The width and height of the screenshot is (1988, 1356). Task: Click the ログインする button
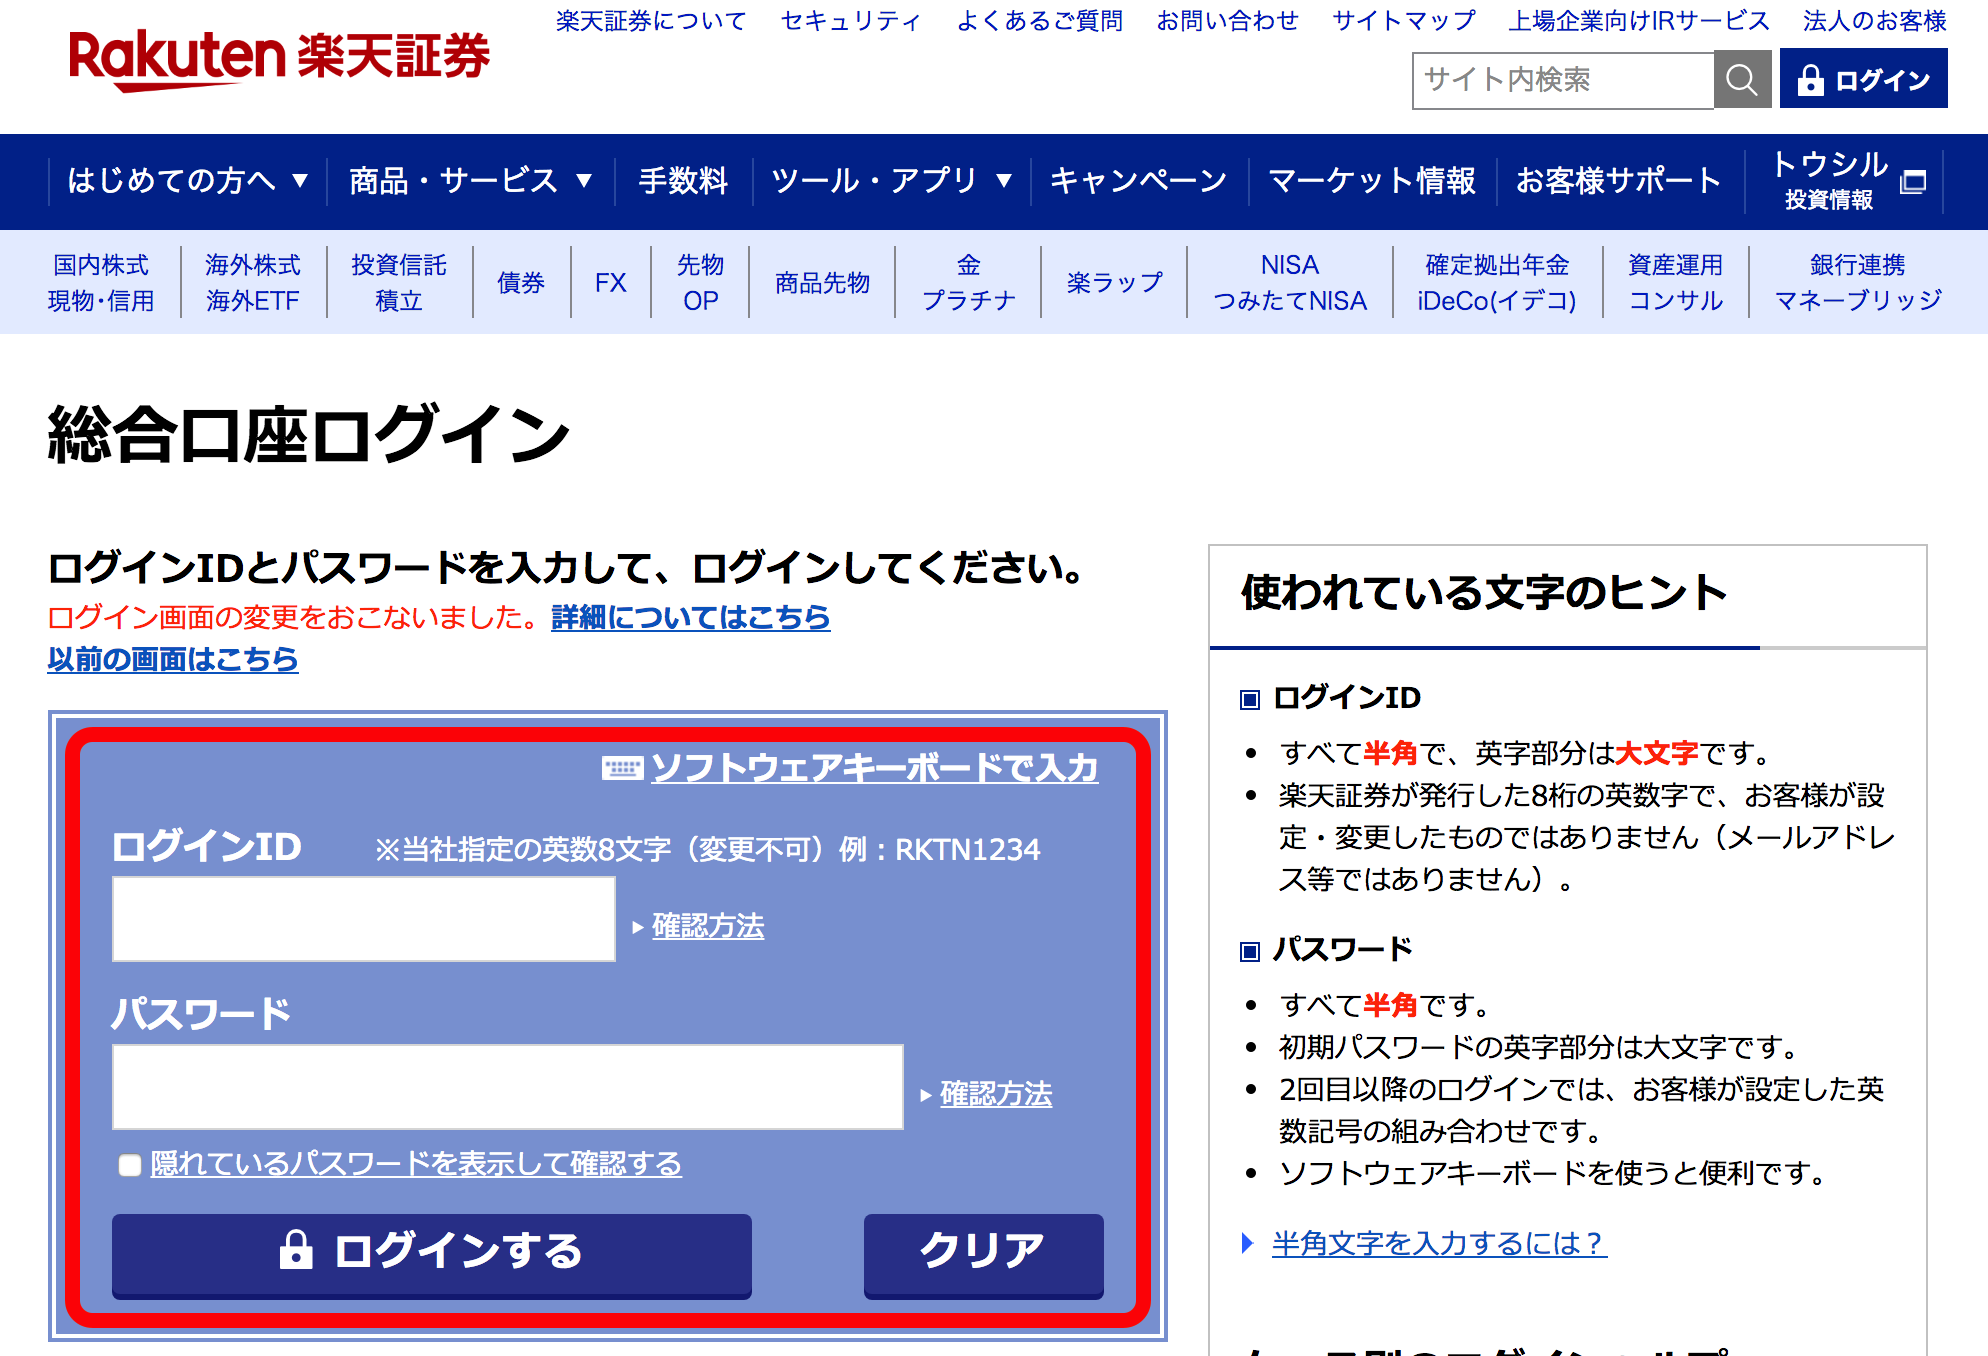coord(432,1255)
